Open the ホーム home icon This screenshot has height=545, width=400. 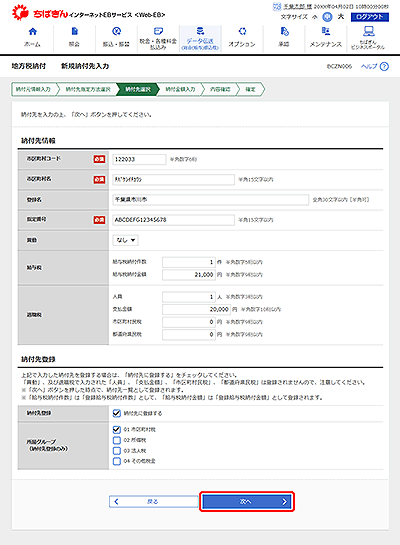pos(33,32)
